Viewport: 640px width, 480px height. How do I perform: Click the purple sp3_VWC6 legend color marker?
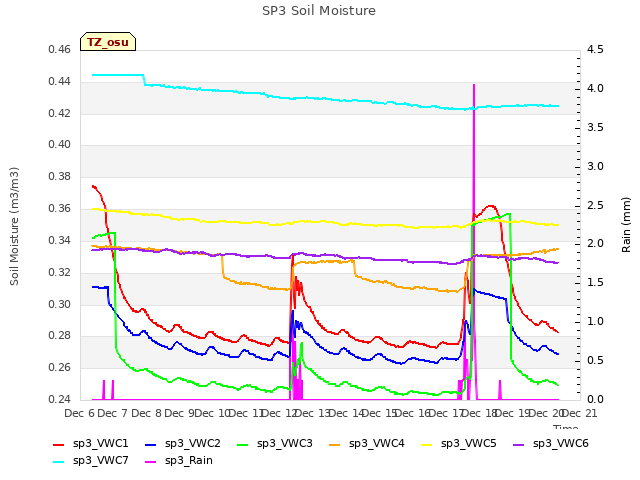(x=518, y=444)
